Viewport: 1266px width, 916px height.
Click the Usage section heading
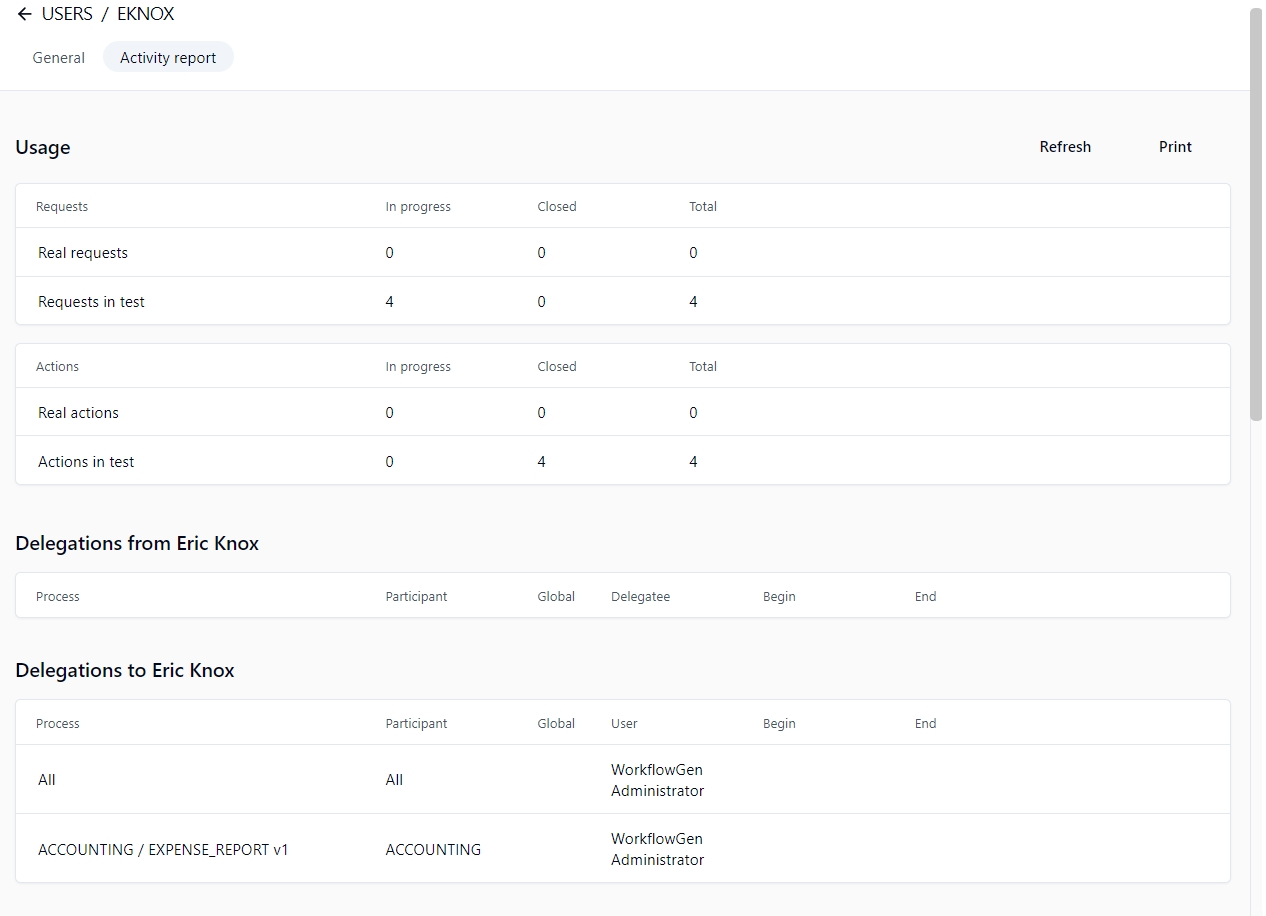coord(43,148)
